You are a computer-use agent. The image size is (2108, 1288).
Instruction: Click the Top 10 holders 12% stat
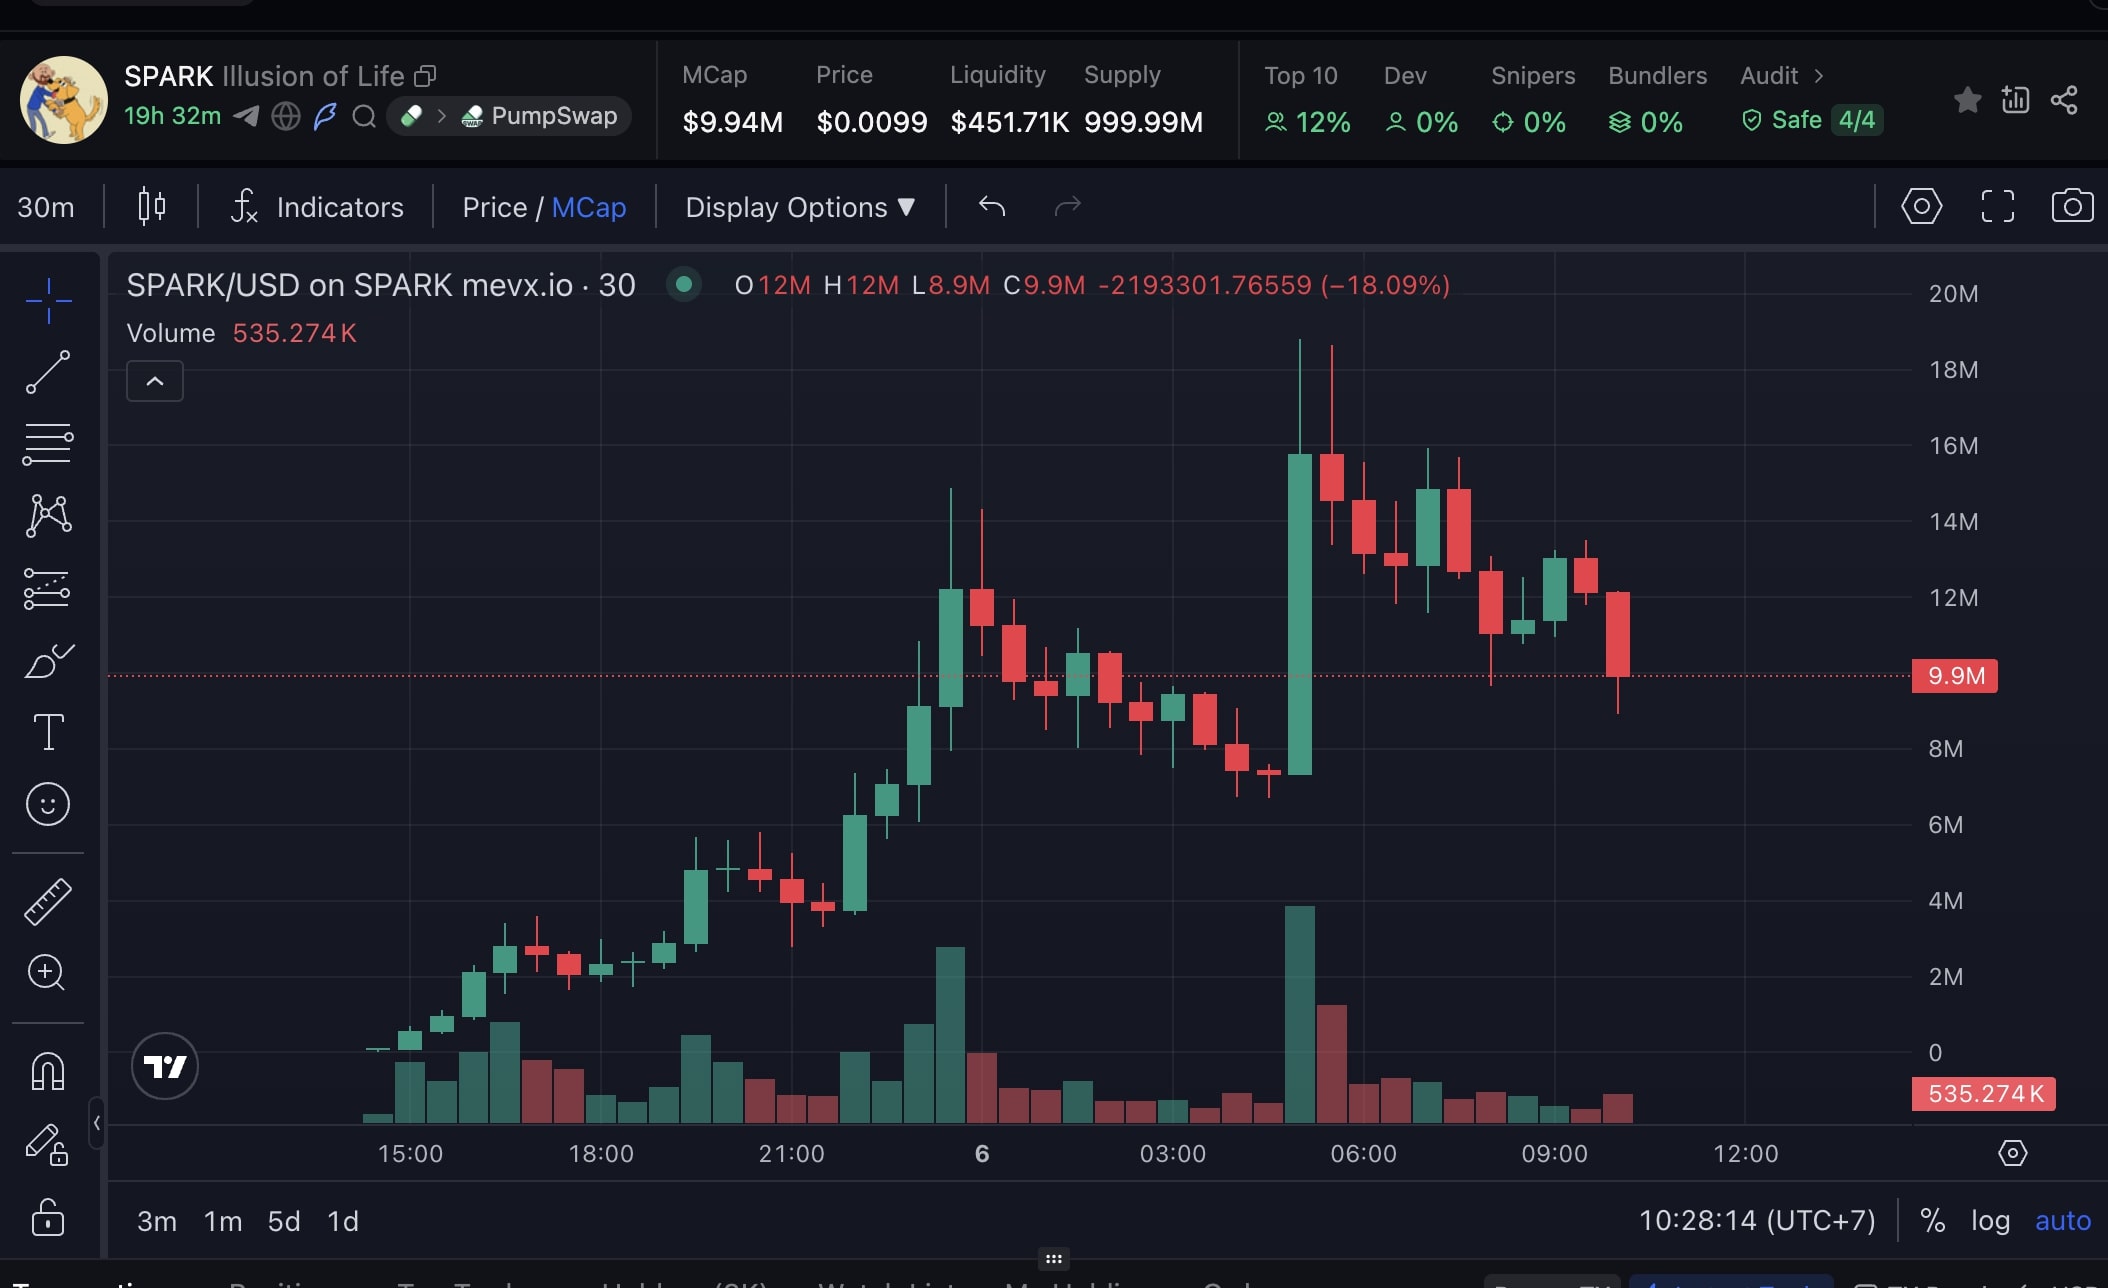click(x=1307, y=122)
